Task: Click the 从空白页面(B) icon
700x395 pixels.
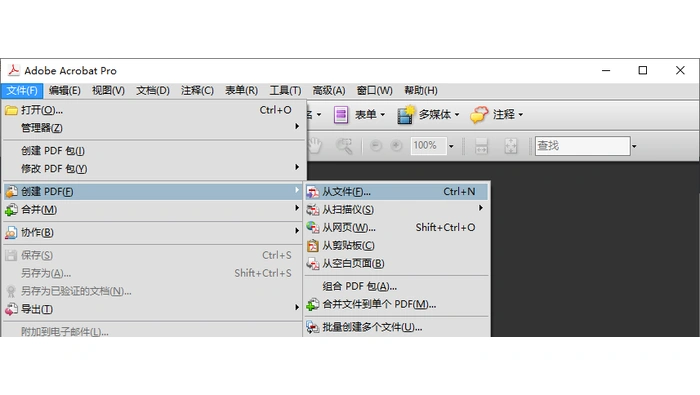Action: [312, 264]
